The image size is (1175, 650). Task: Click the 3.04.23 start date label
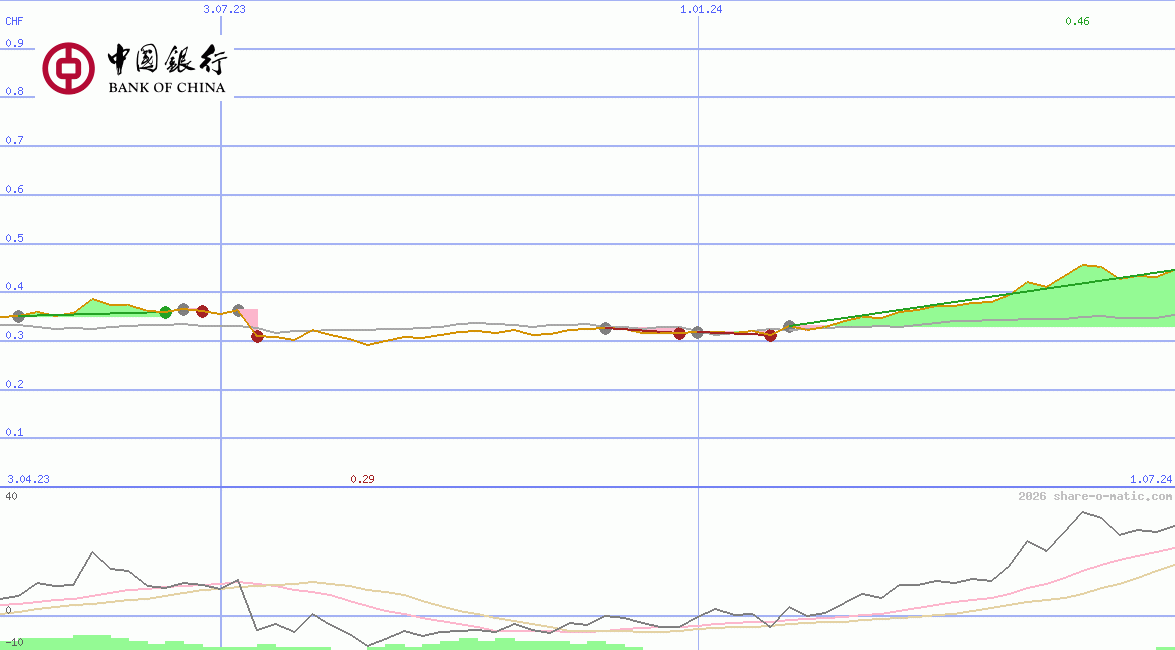point(26,478)
